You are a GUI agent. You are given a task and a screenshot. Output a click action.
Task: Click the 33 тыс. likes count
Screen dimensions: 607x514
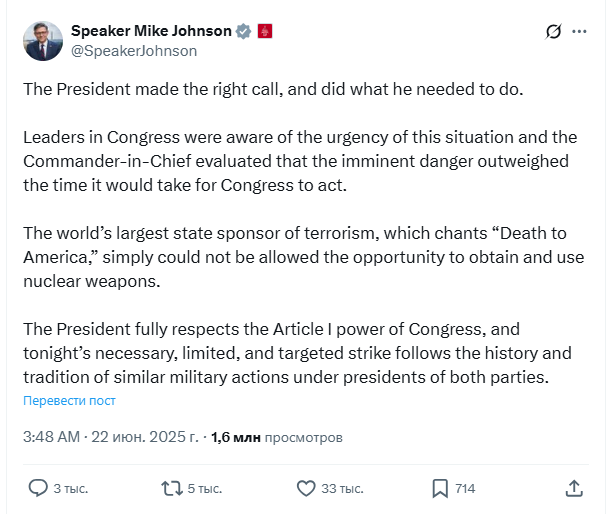coord(342,488)
